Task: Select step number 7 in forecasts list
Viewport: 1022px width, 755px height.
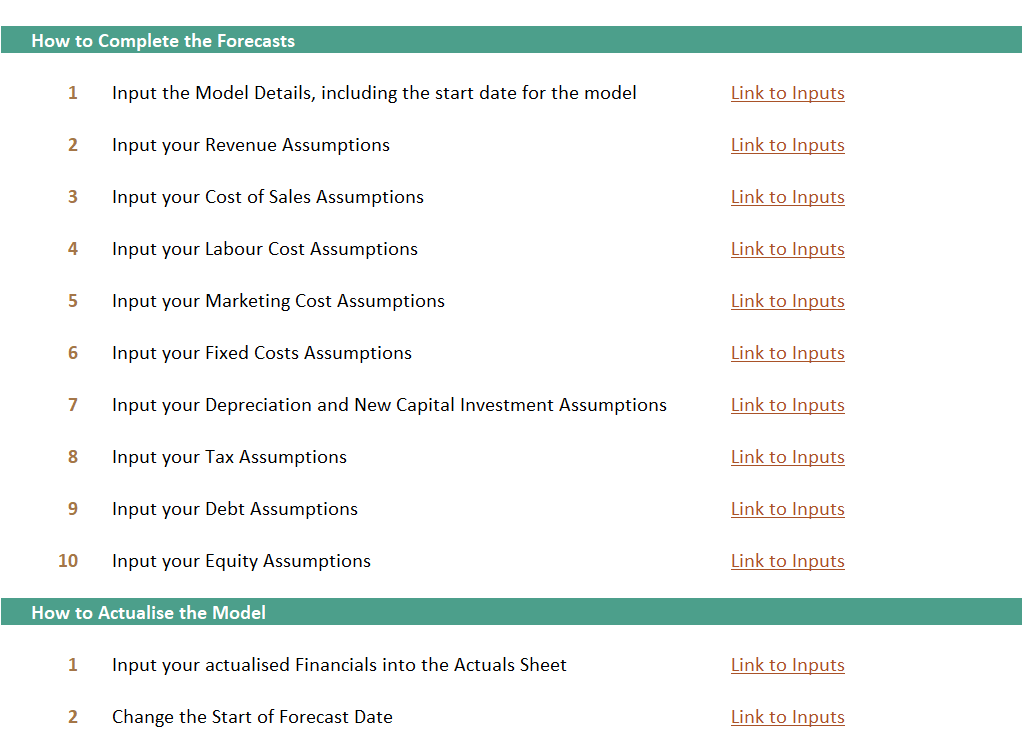Action: (x=73, y=405)
